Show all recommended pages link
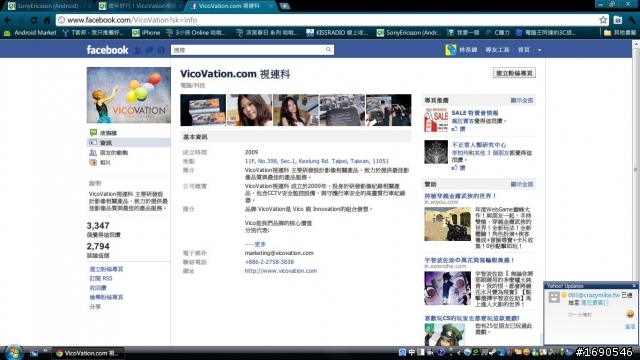The width and height of the screenshot is (640, 360). [522, 100]
